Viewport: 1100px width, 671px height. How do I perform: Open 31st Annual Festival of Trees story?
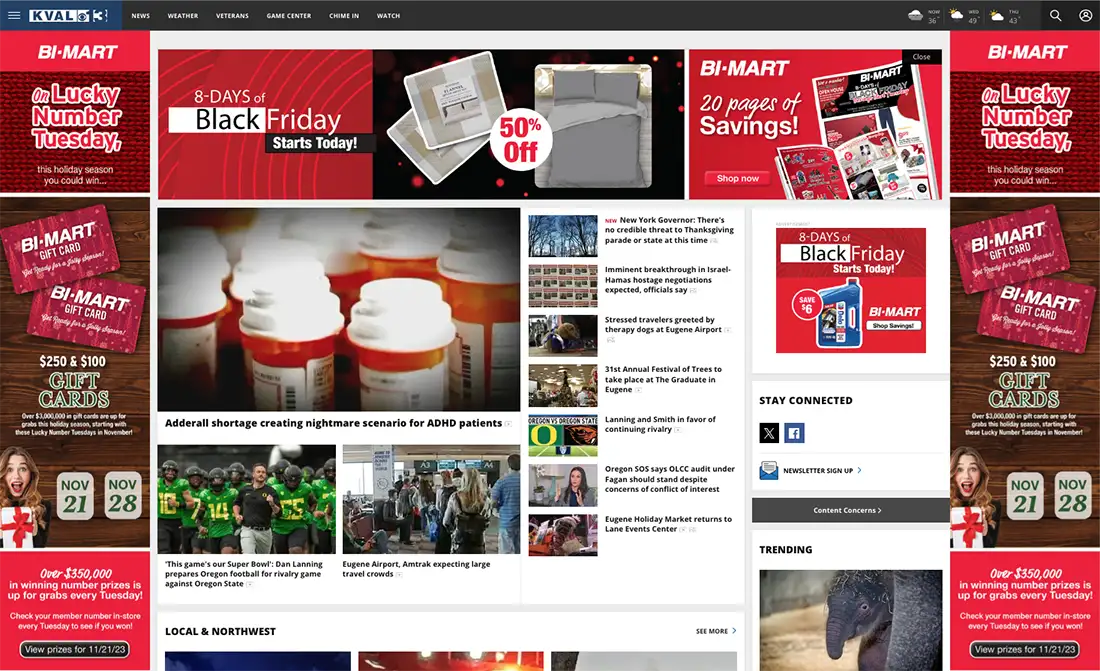[x=663, y=379]
